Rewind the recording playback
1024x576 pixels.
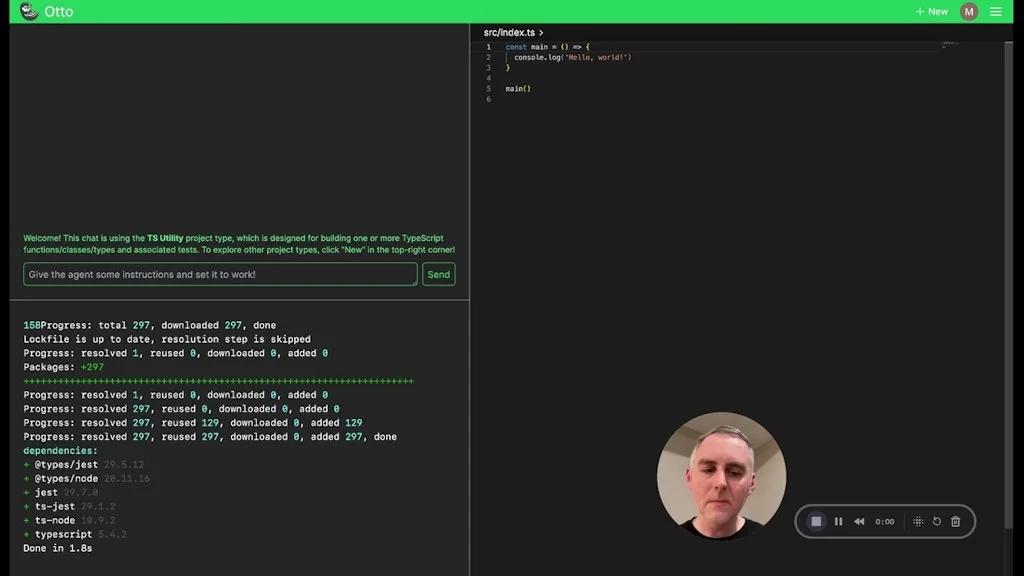tap(859, 521)
